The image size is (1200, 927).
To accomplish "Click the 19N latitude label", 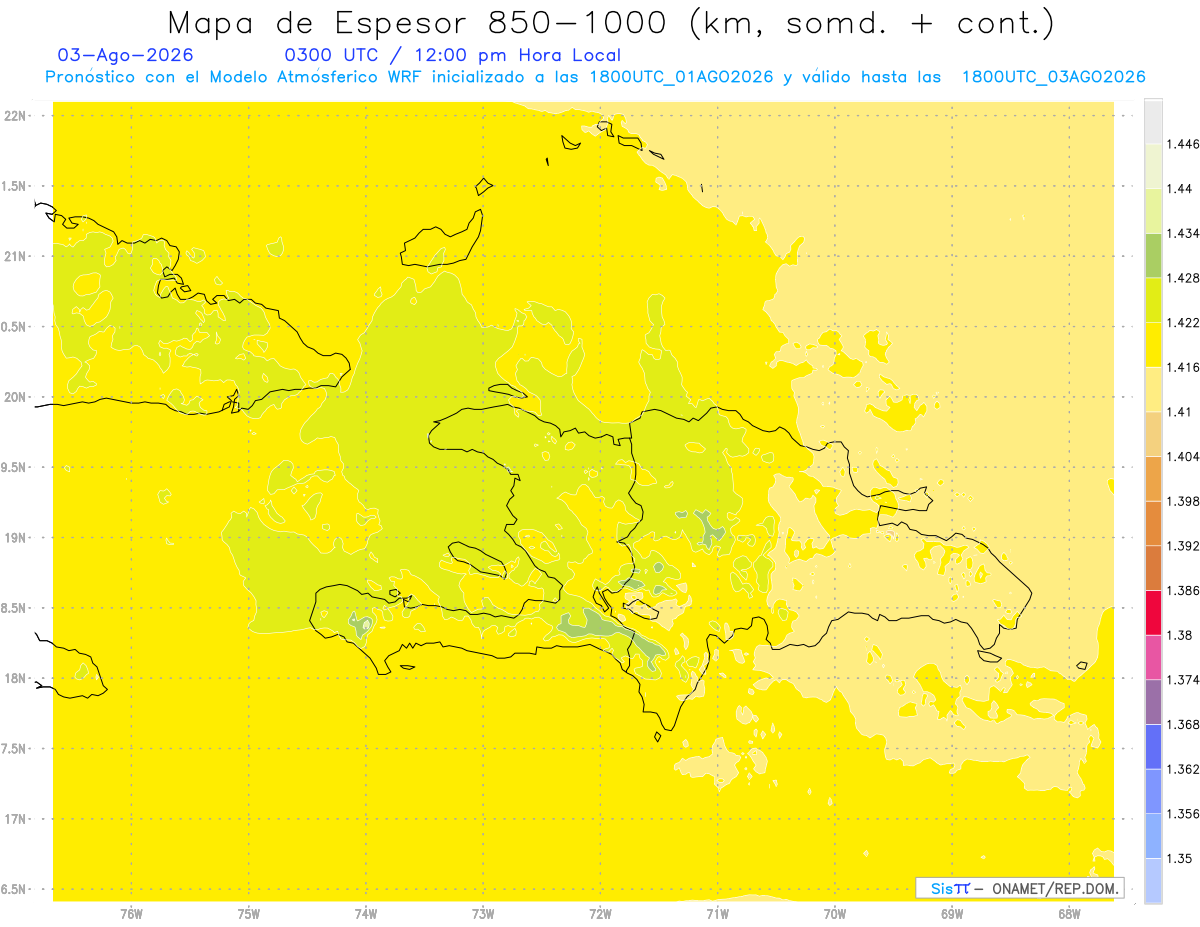I will click(x=15, y=538).
